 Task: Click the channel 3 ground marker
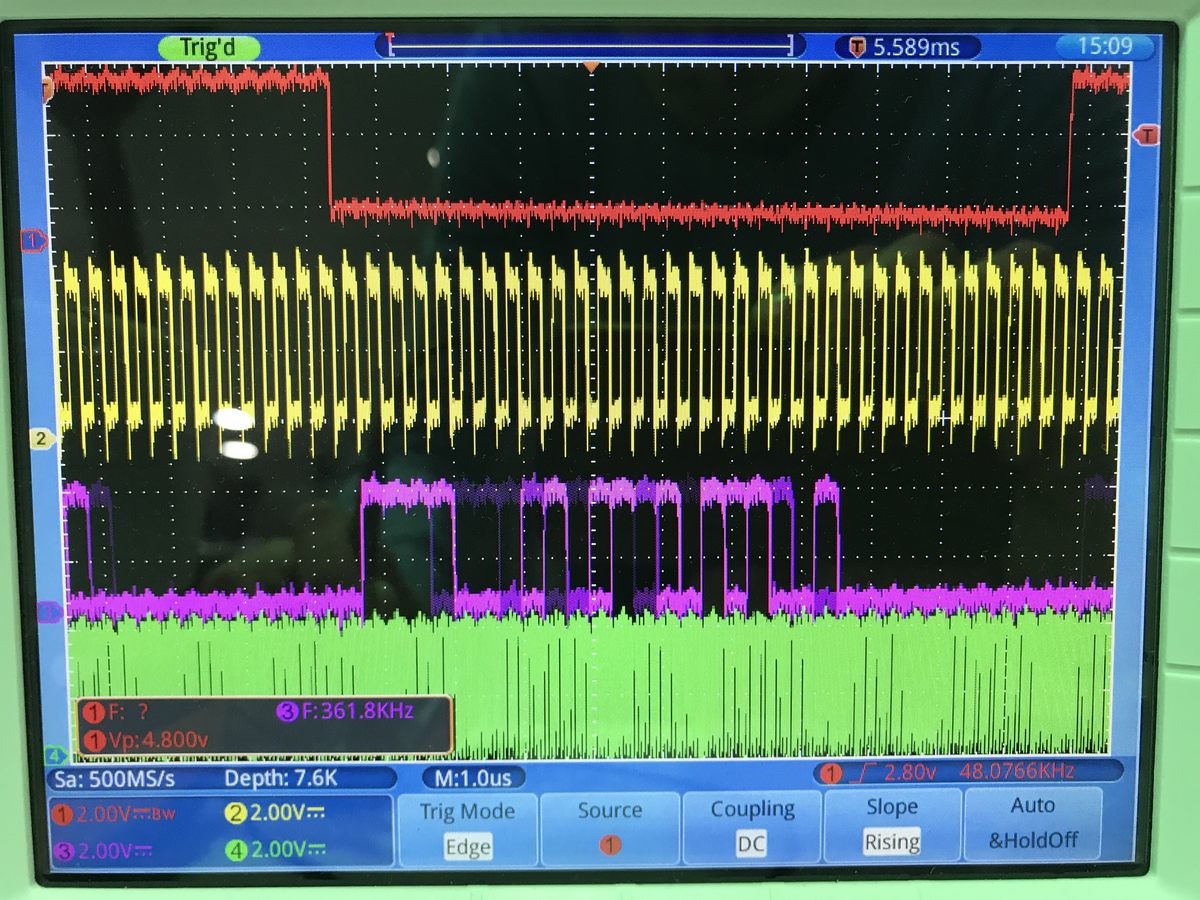pos(48,610)
